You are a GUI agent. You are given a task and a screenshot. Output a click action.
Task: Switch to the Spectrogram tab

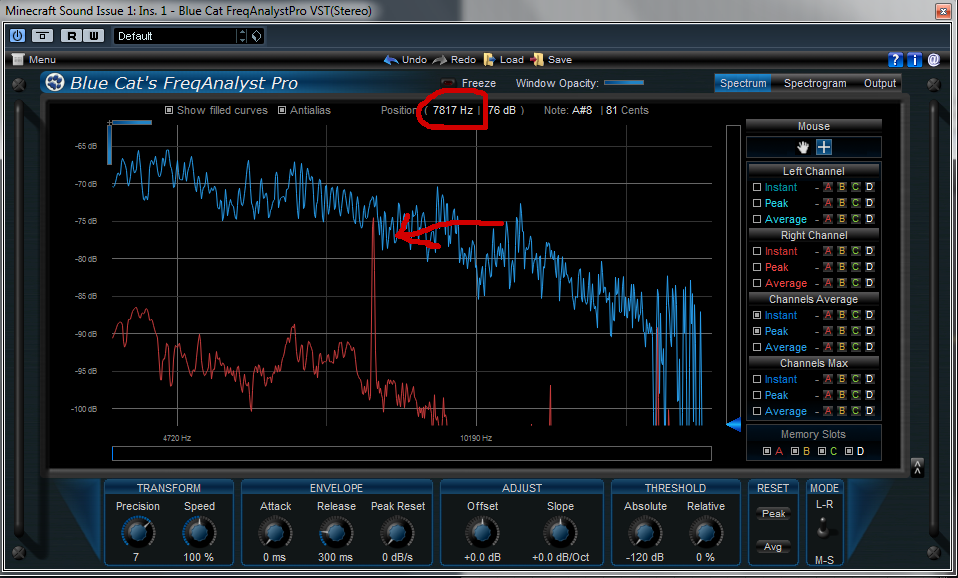click(814, 83)
